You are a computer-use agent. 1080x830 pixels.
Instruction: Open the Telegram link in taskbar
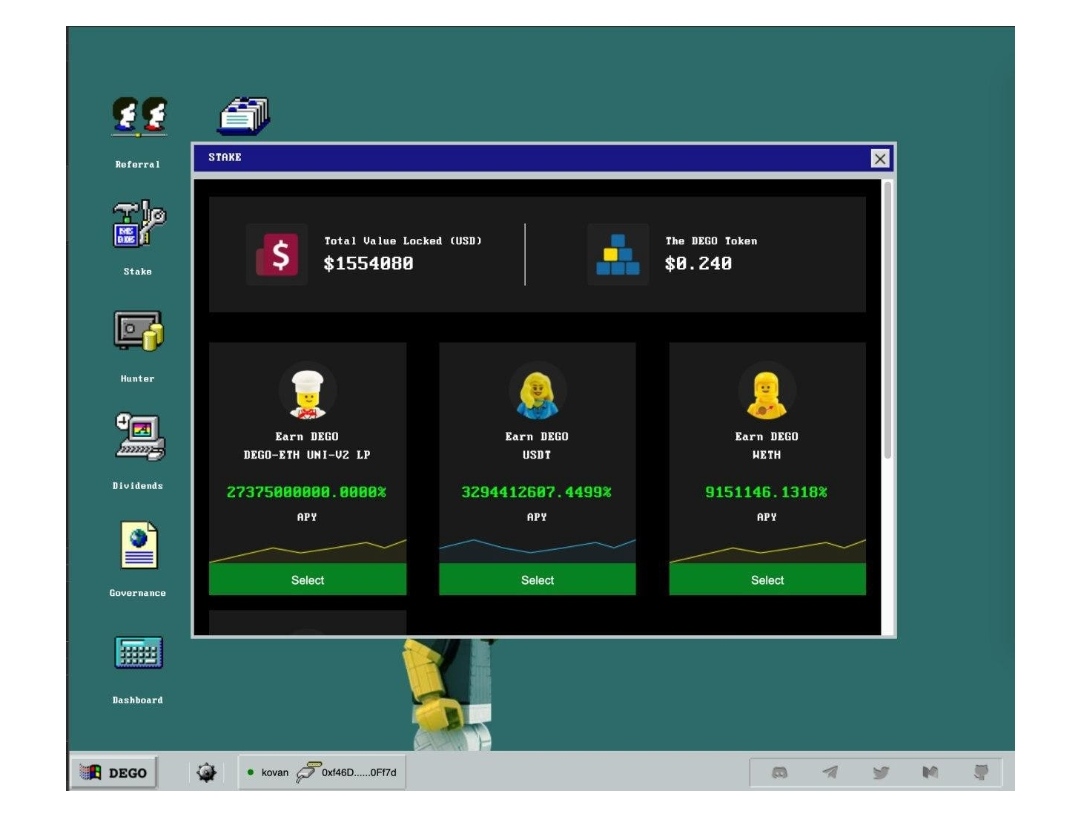pyautogui.click(x=830, y=772)
